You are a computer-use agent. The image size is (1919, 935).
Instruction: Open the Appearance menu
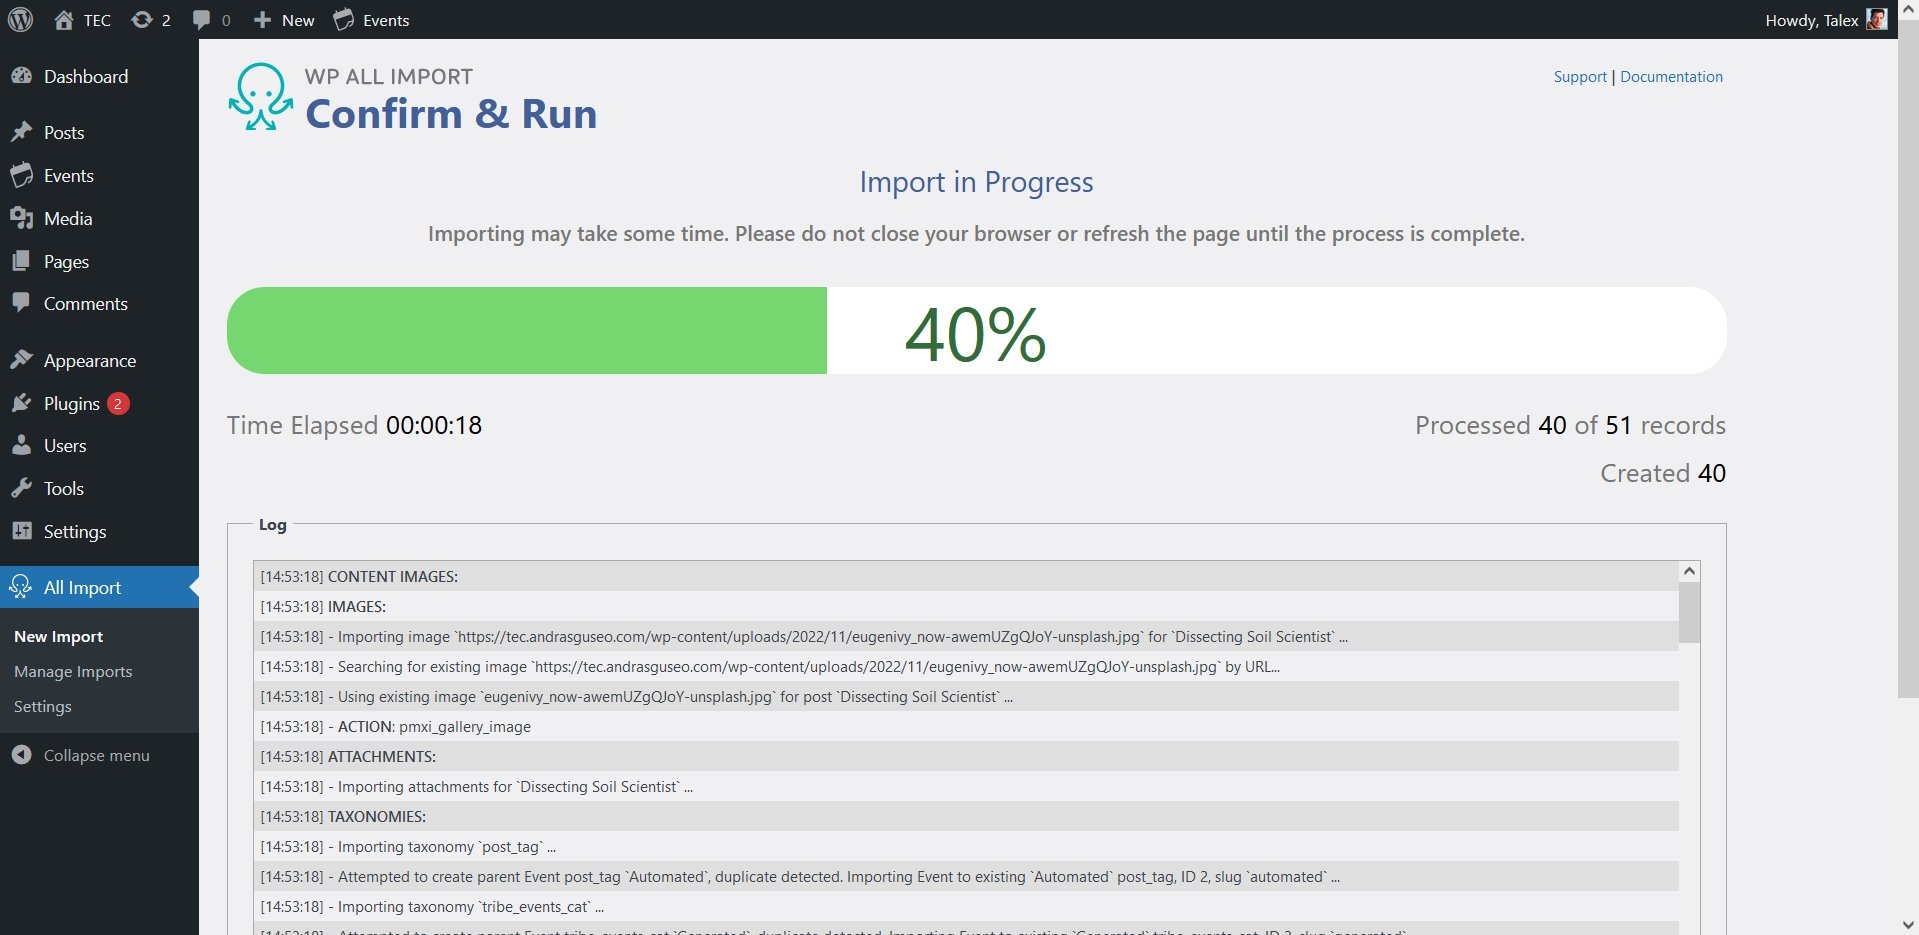pos(89,361)
